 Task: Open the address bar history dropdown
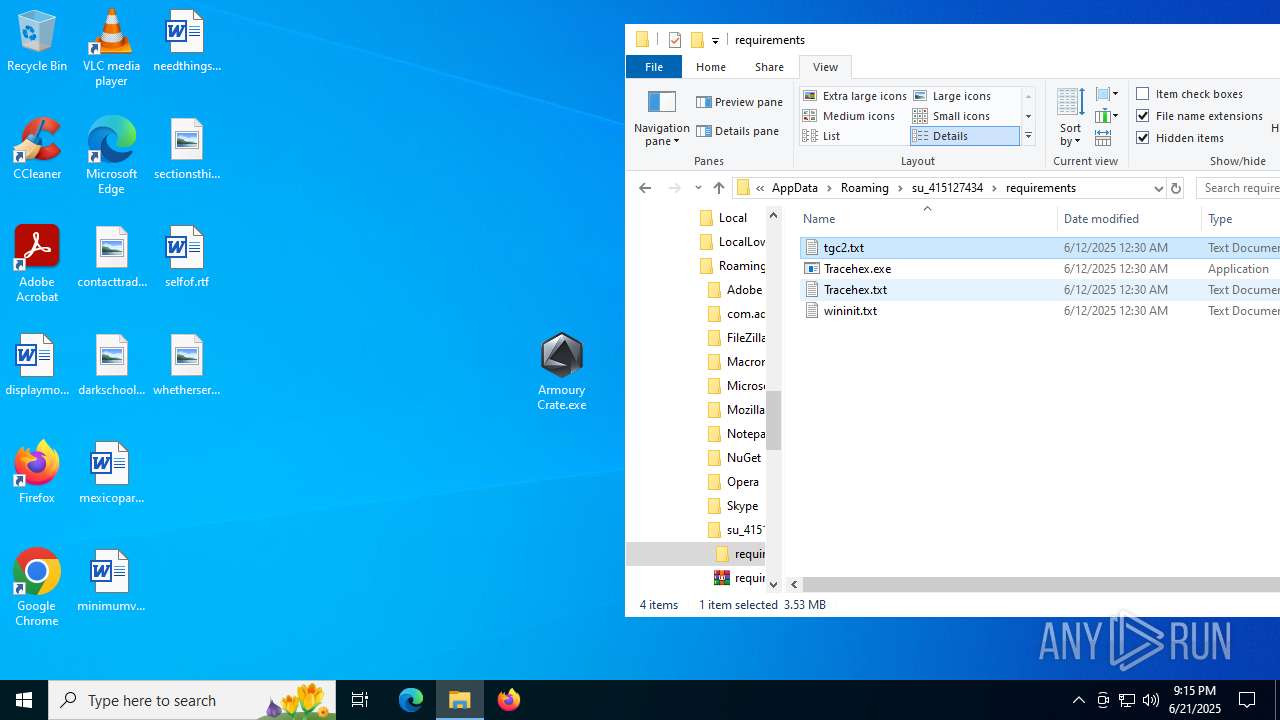(1158, 188)
